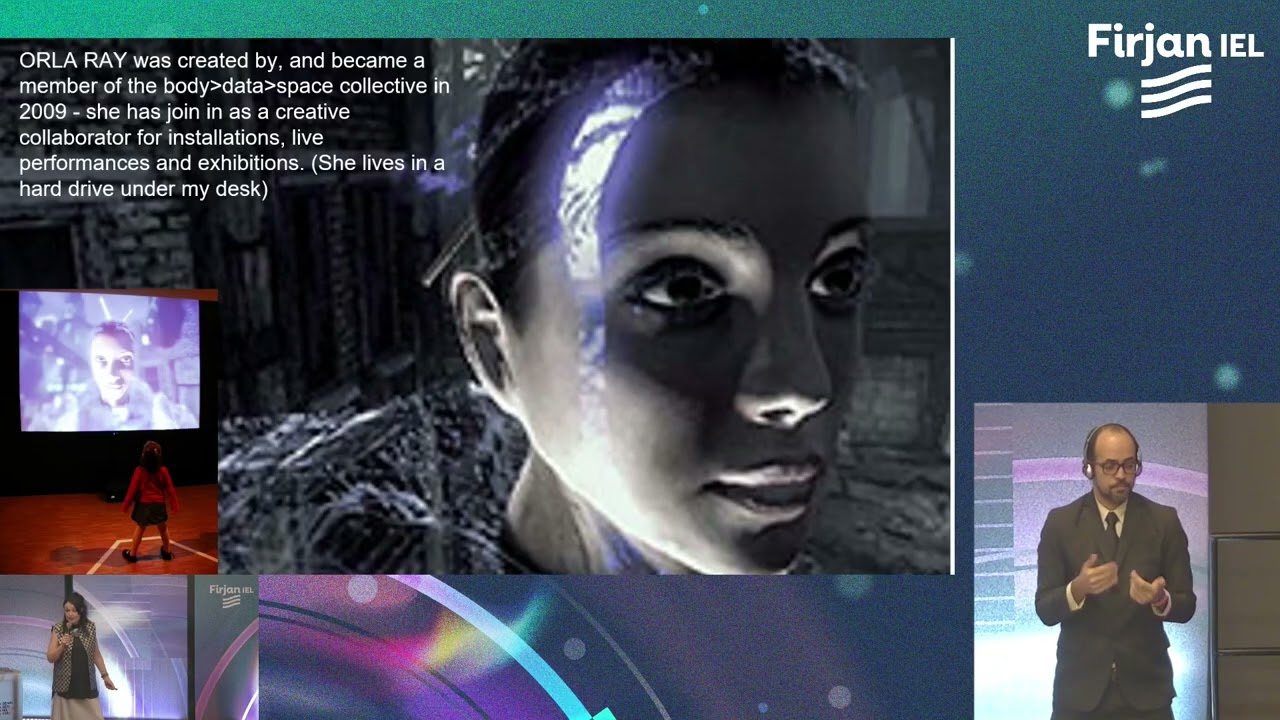Screen dimensions: 1280x720
Task: Click the text 'ORLA RAY was created by'
Action: click(148, 61)
